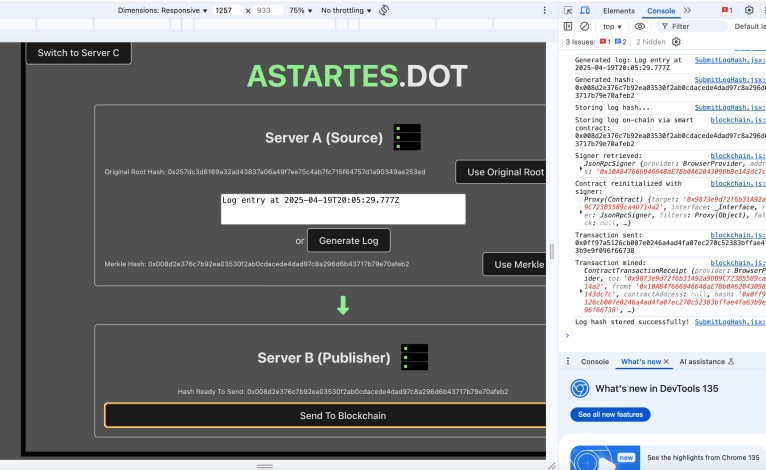Toggle the device toolbar icon
766x470 pixels.
[x=586, y=10]
